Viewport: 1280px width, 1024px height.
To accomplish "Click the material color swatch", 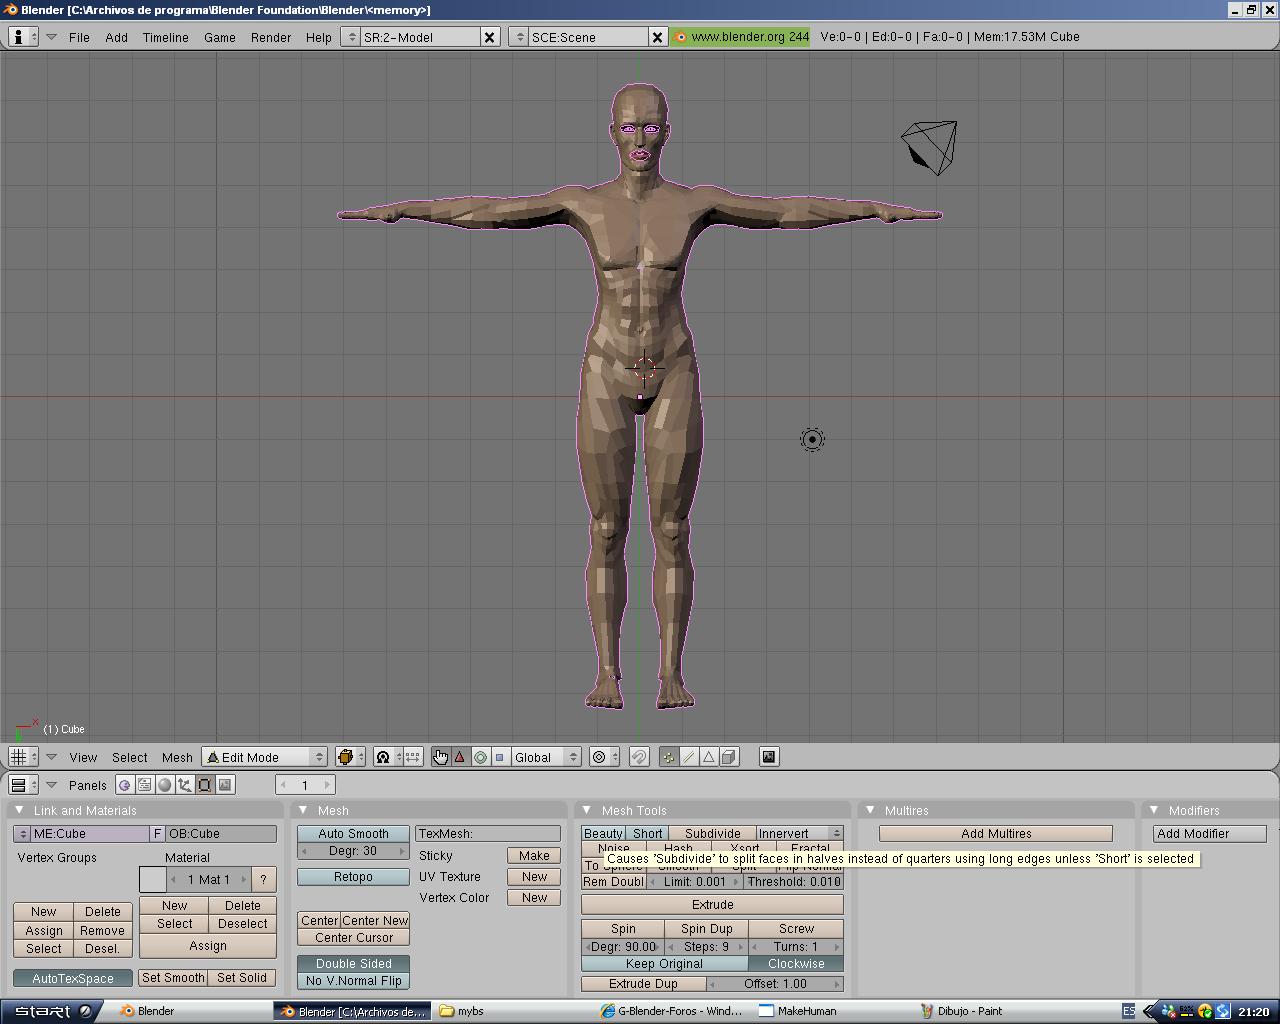I will (x=152, y=879).
